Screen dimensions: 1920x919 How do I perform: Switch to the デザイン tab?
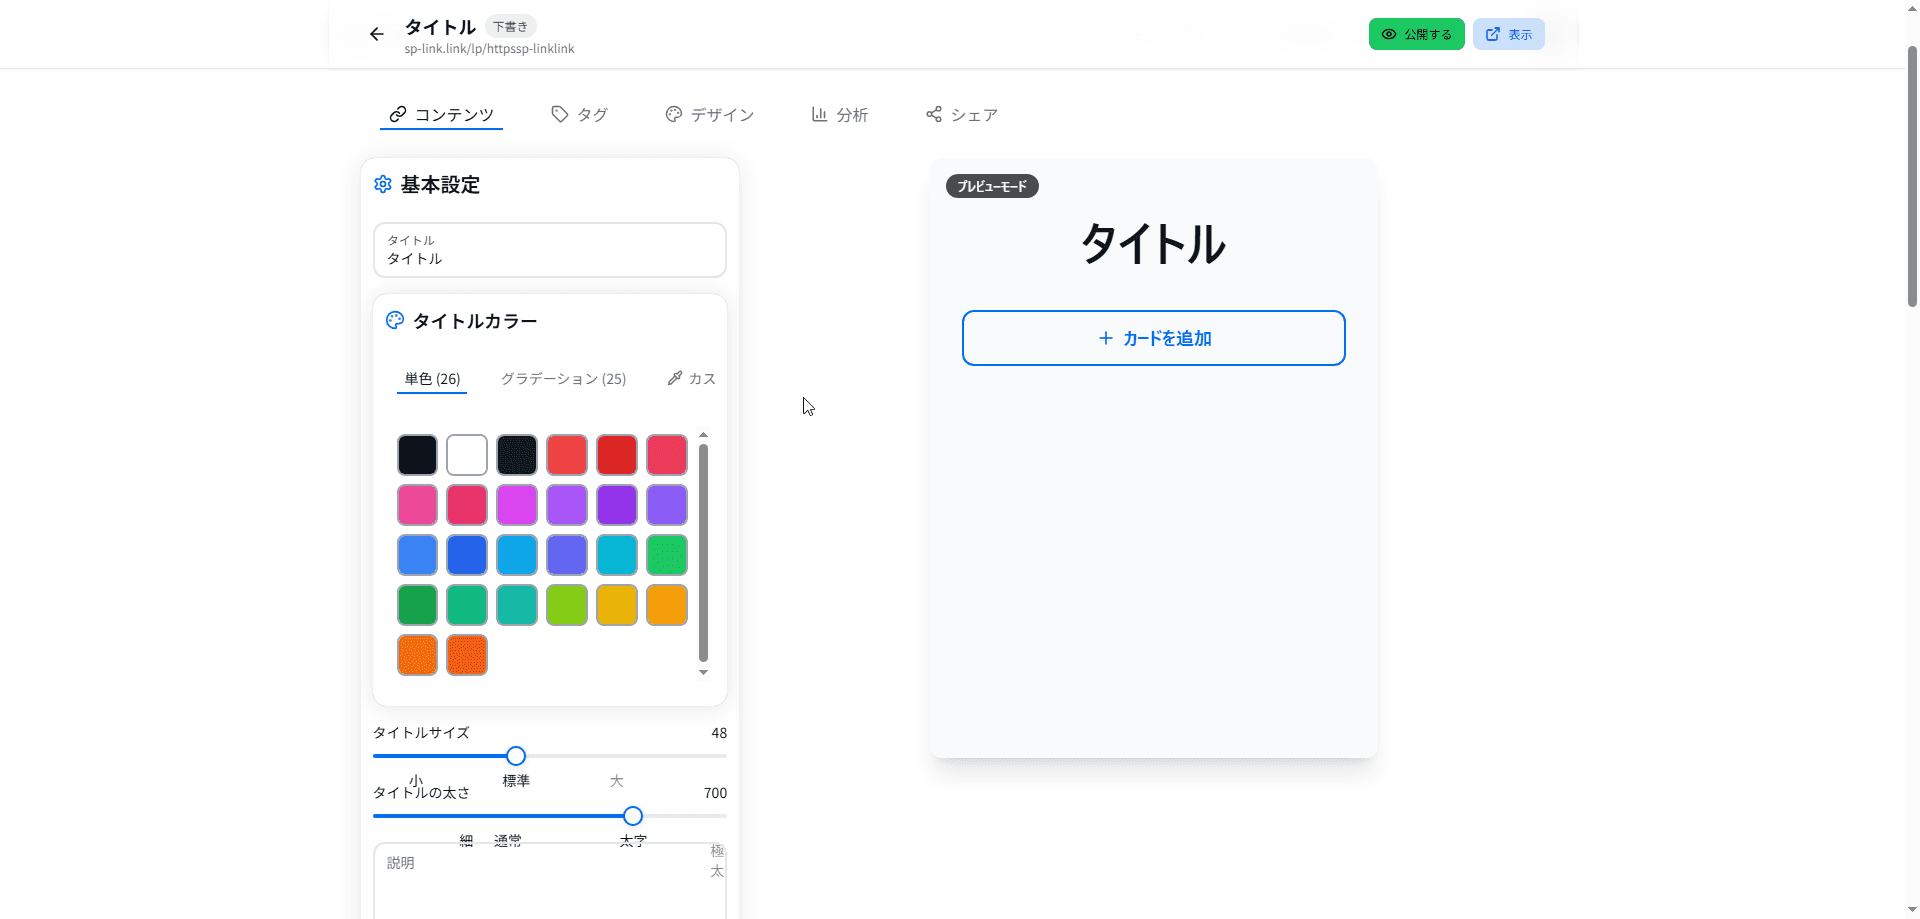pyautogui.click(x=710, y=114)
